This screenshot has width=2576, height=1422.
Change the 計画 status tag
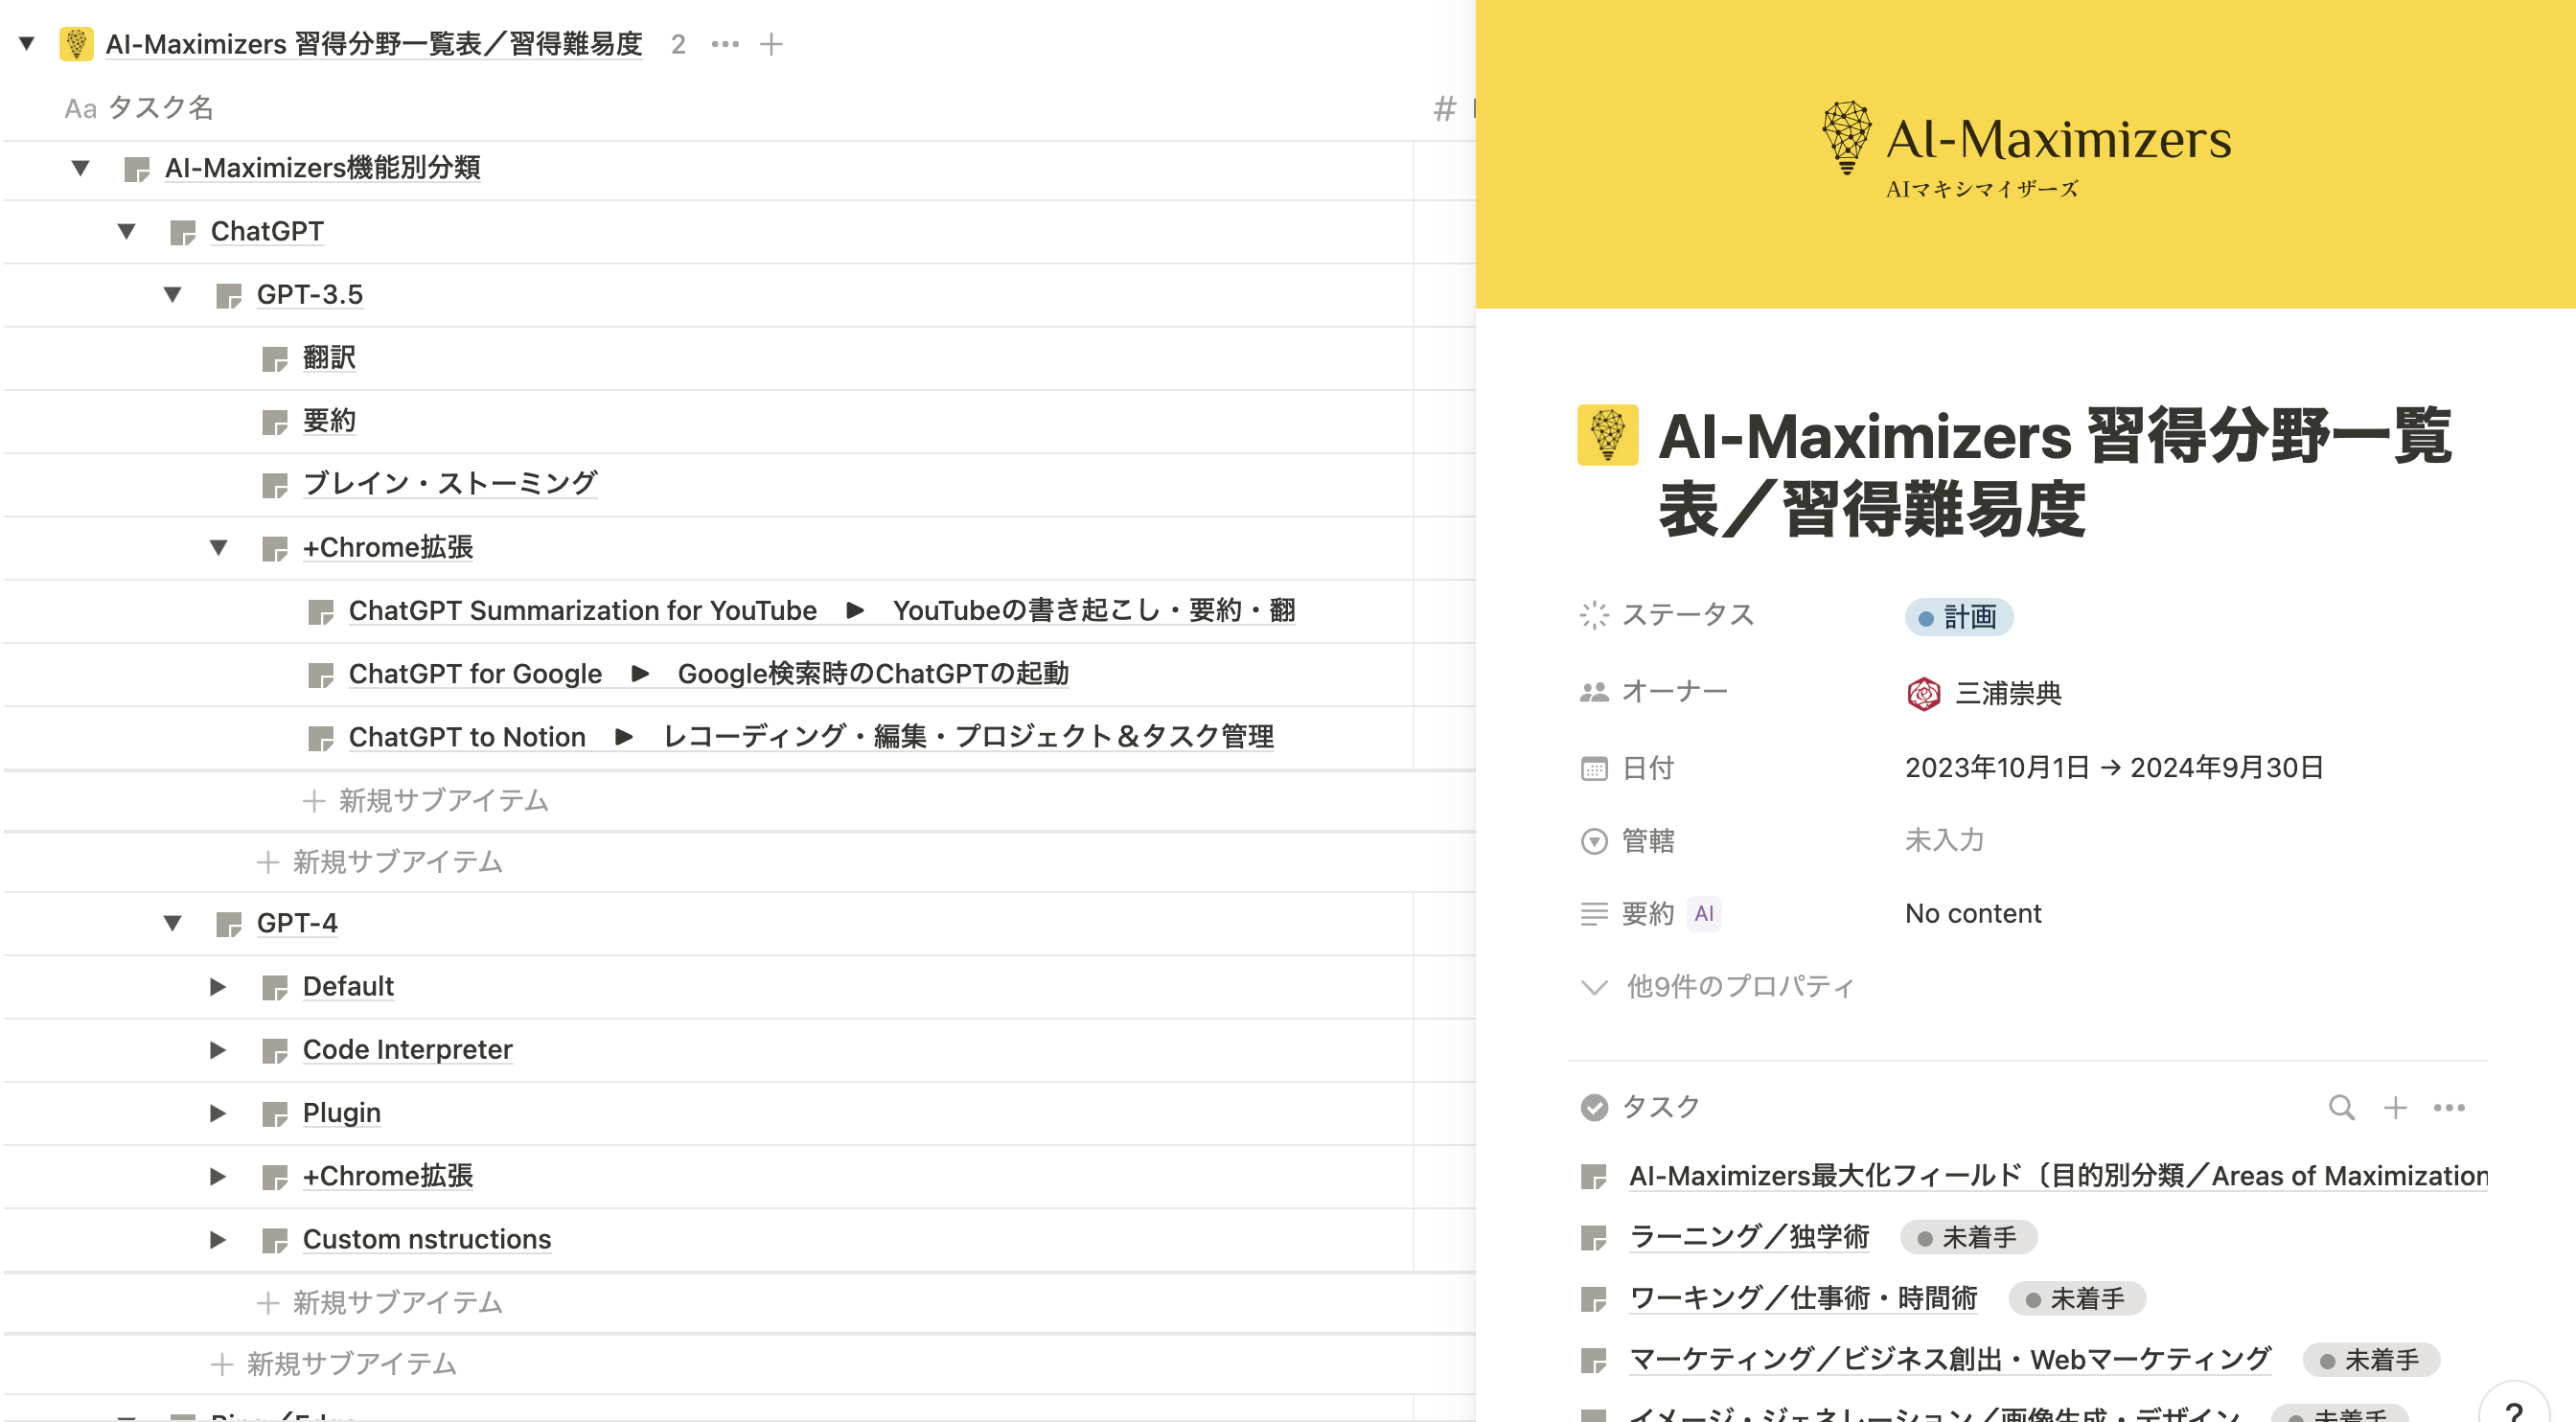click(x=1959, y=617)
